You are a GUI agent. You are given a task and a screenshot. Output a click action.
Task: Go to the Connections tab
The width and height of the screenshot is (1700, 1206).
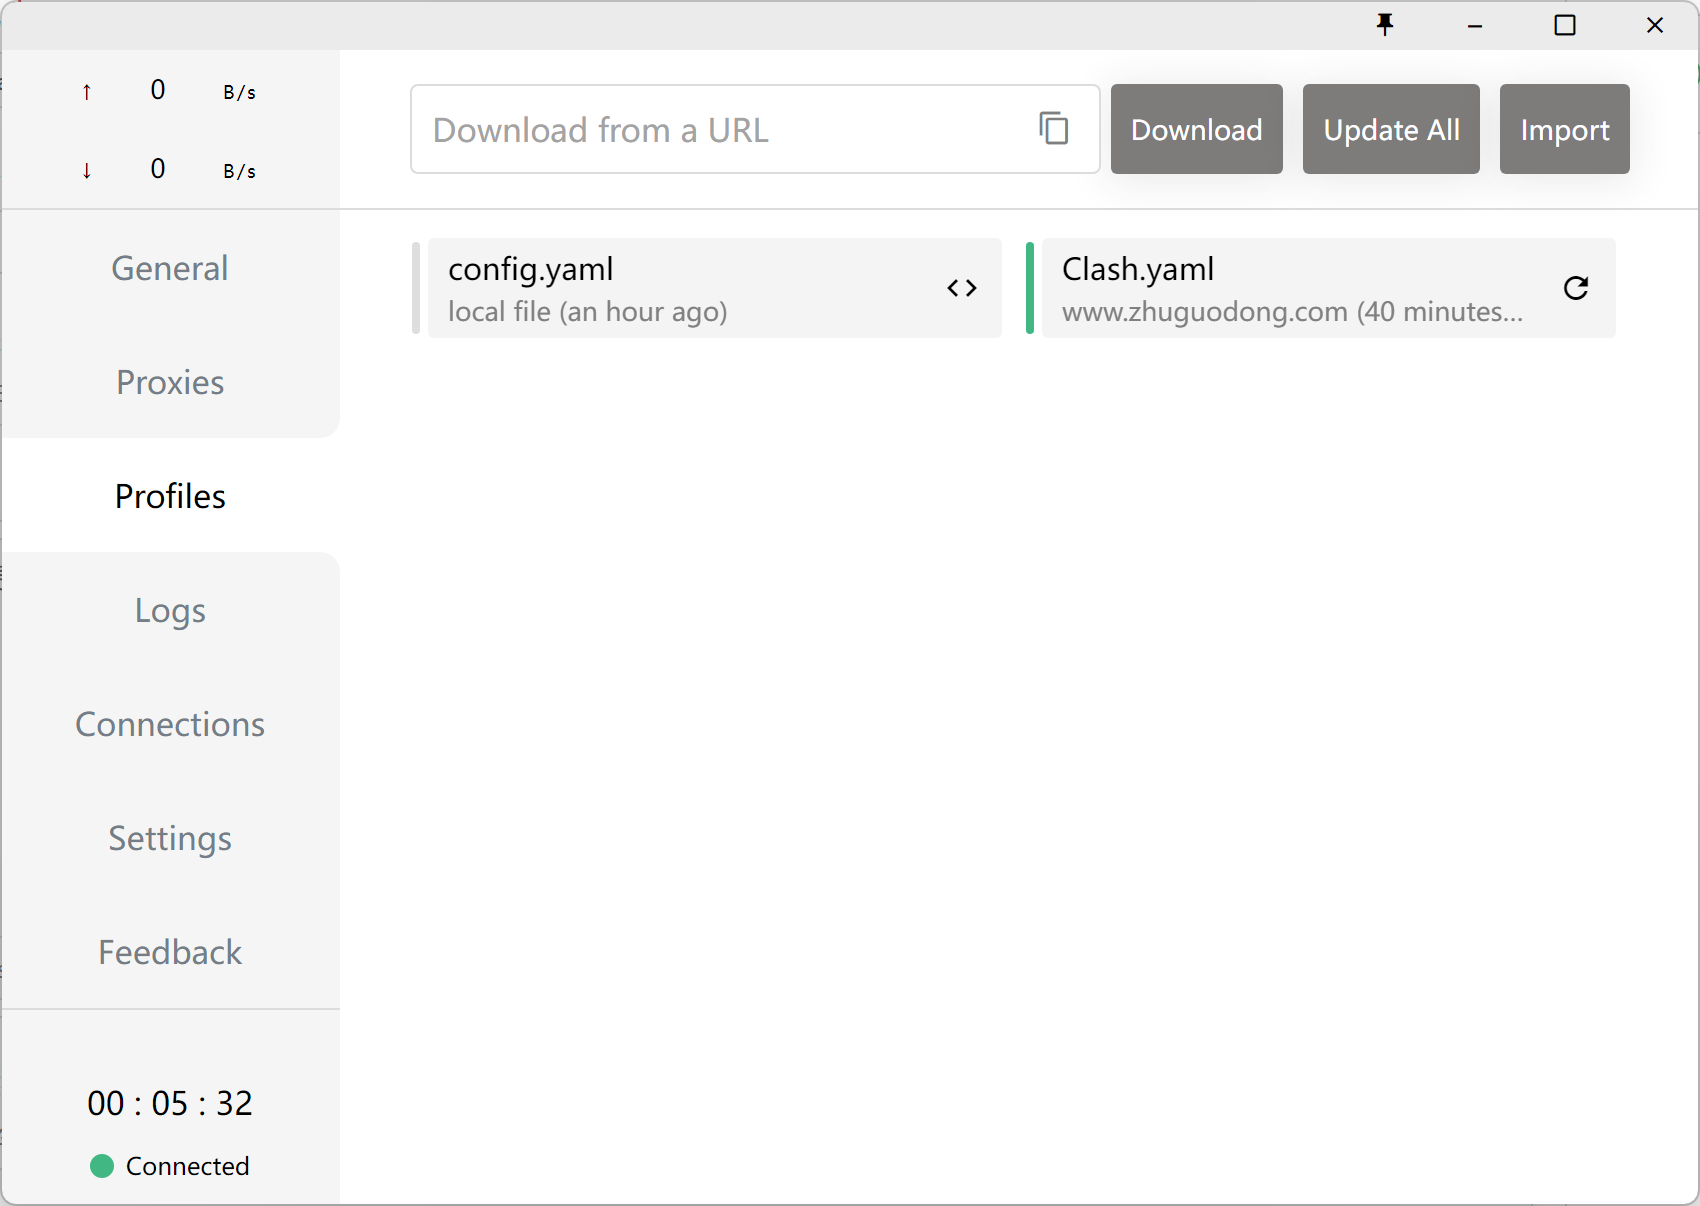pos(170,724)
